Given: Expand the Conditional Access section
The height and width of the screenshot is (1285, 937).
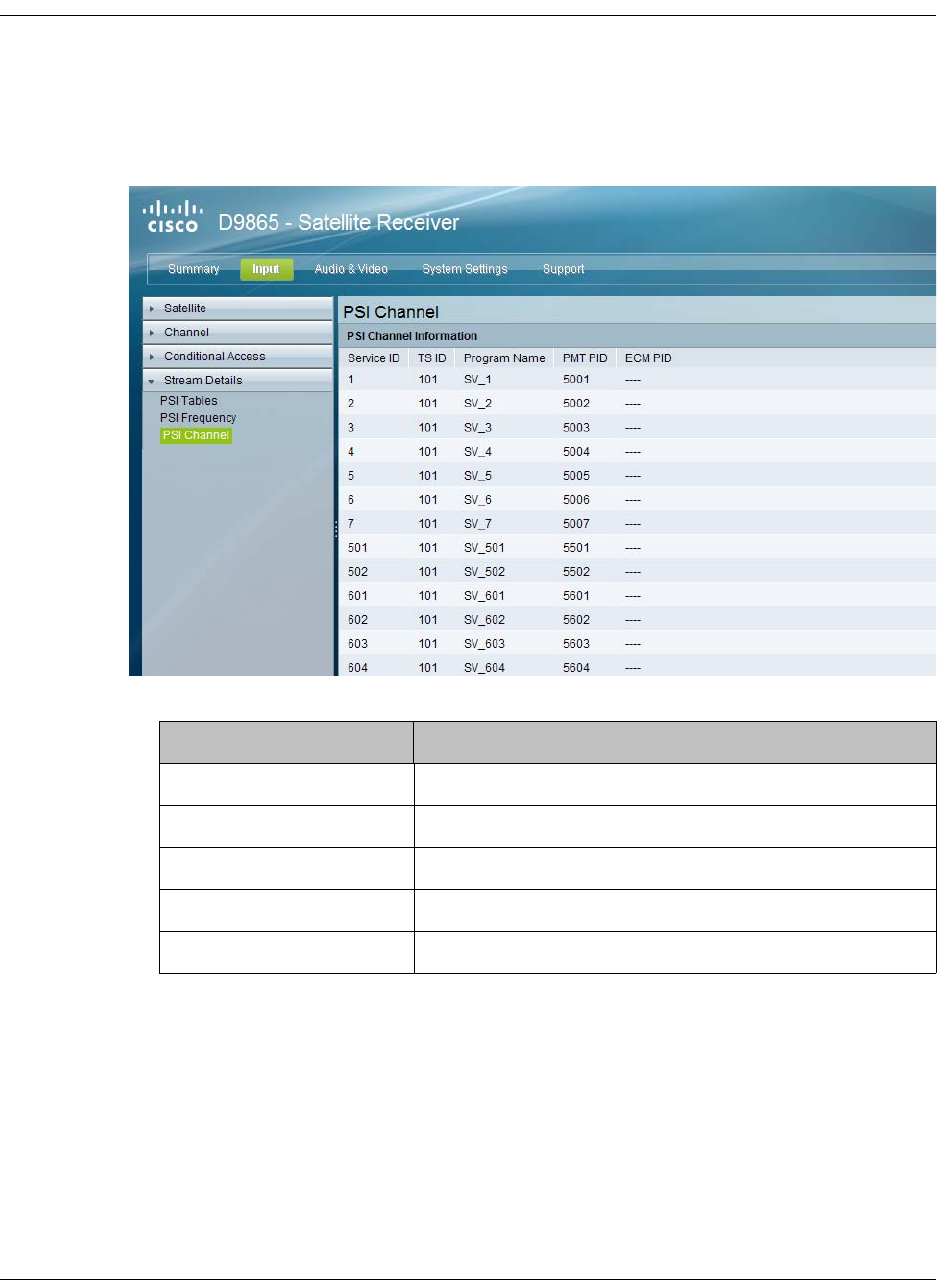Looking at the screenshot, I should (237, 356).
